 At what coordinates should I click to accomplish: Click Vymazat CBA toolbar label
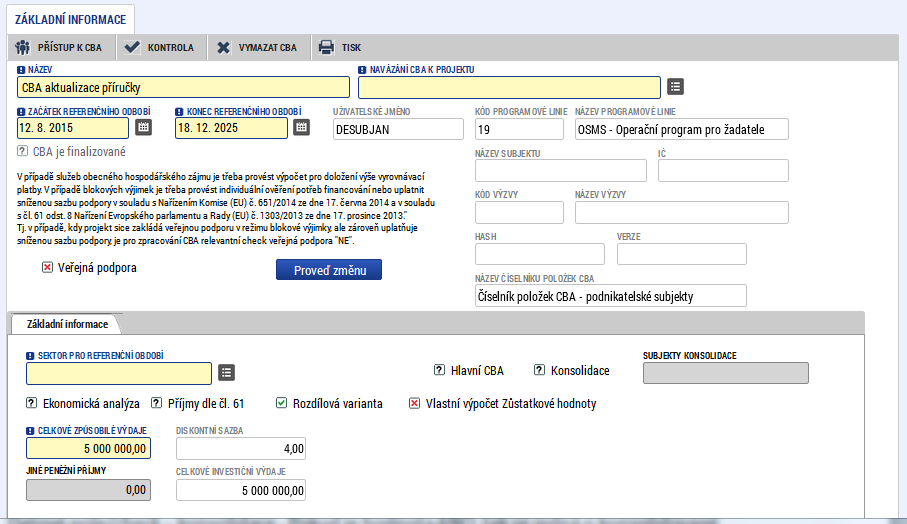(267, 47)
